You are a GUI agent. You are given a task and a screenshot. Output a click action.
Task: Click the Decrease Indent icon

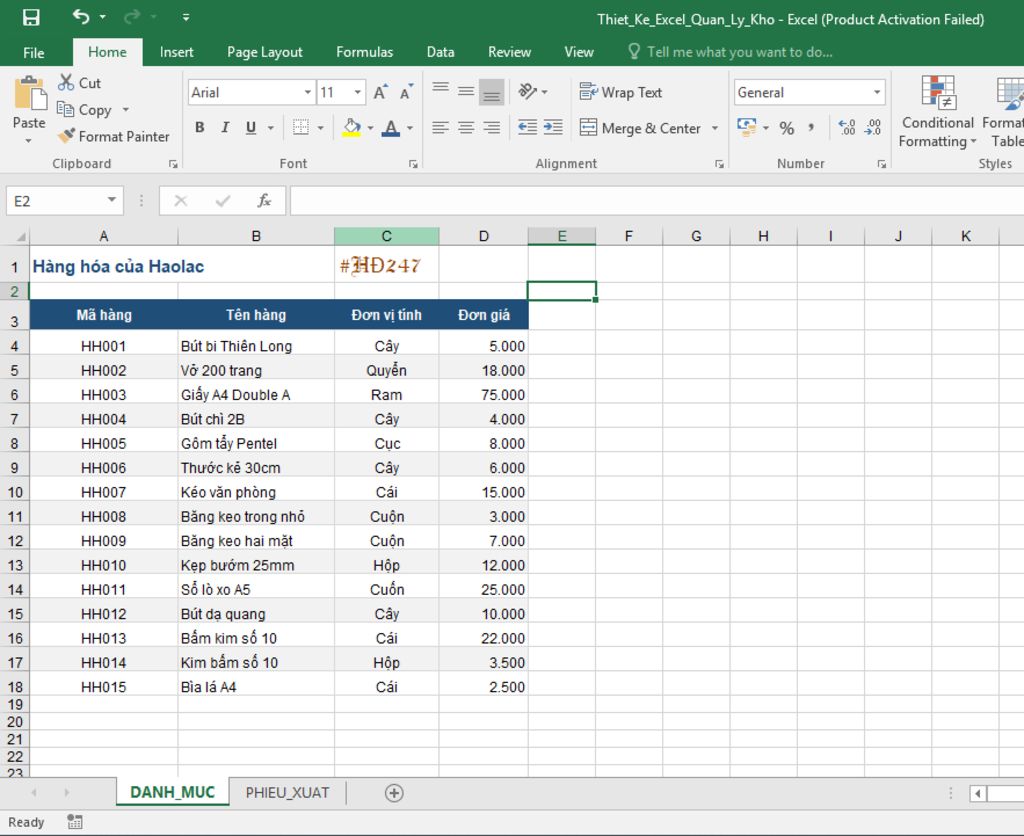527,127
